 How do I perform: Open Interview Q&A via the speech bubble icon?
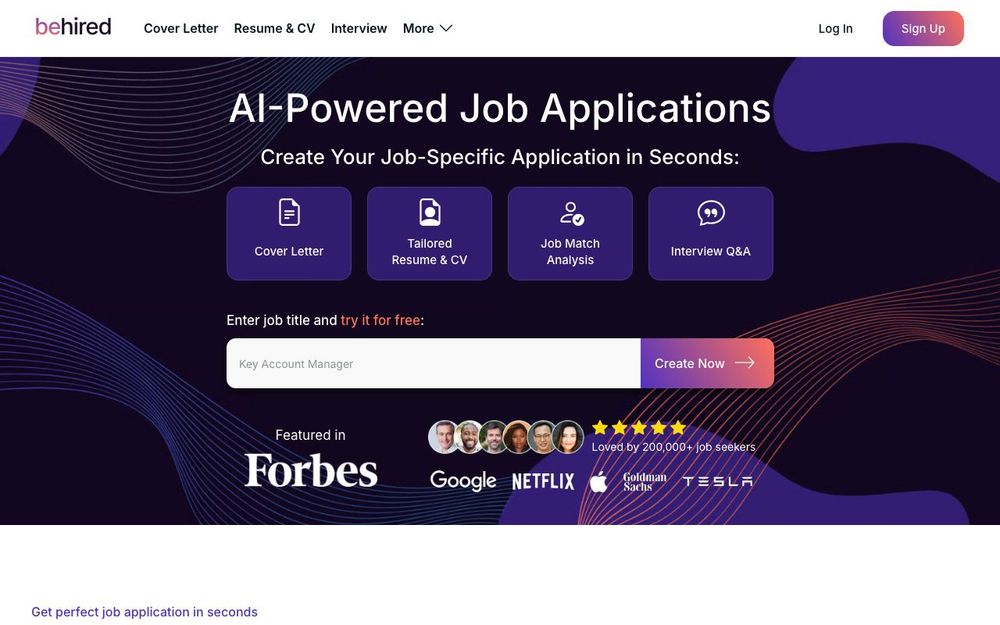click(x=710, y=211)
